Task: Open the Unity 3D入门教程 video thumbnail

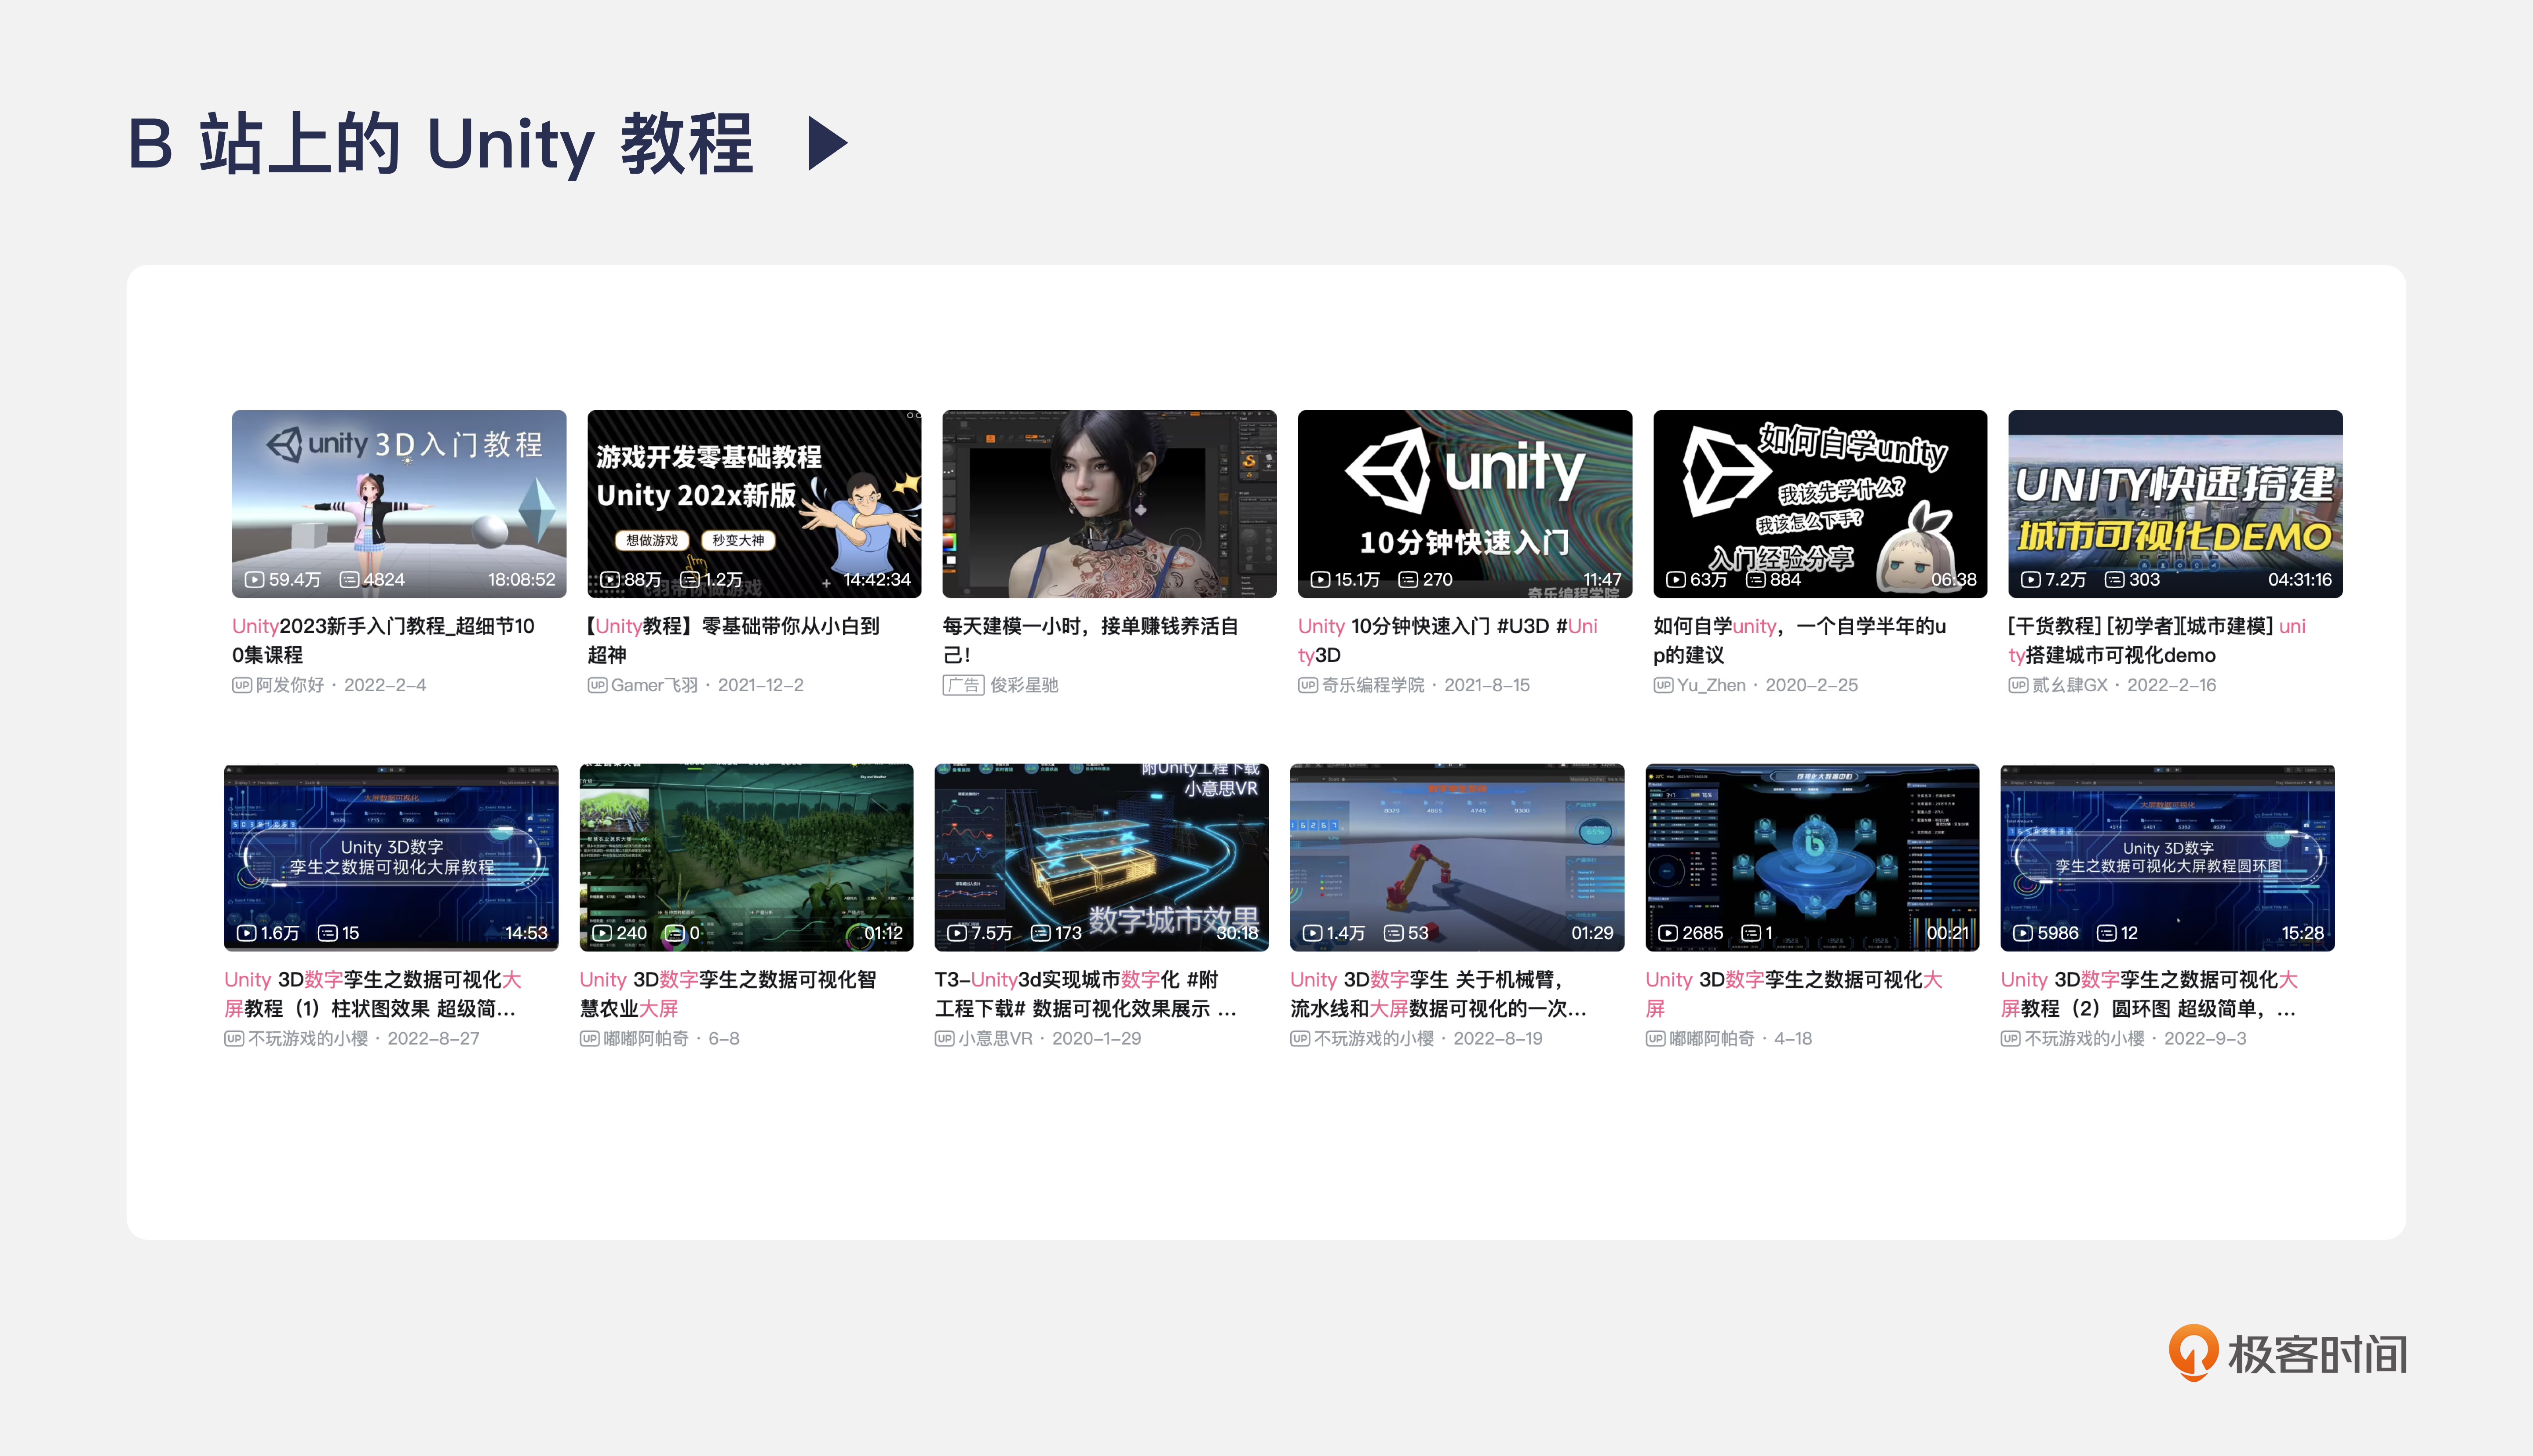Action: tap(399, 504)
